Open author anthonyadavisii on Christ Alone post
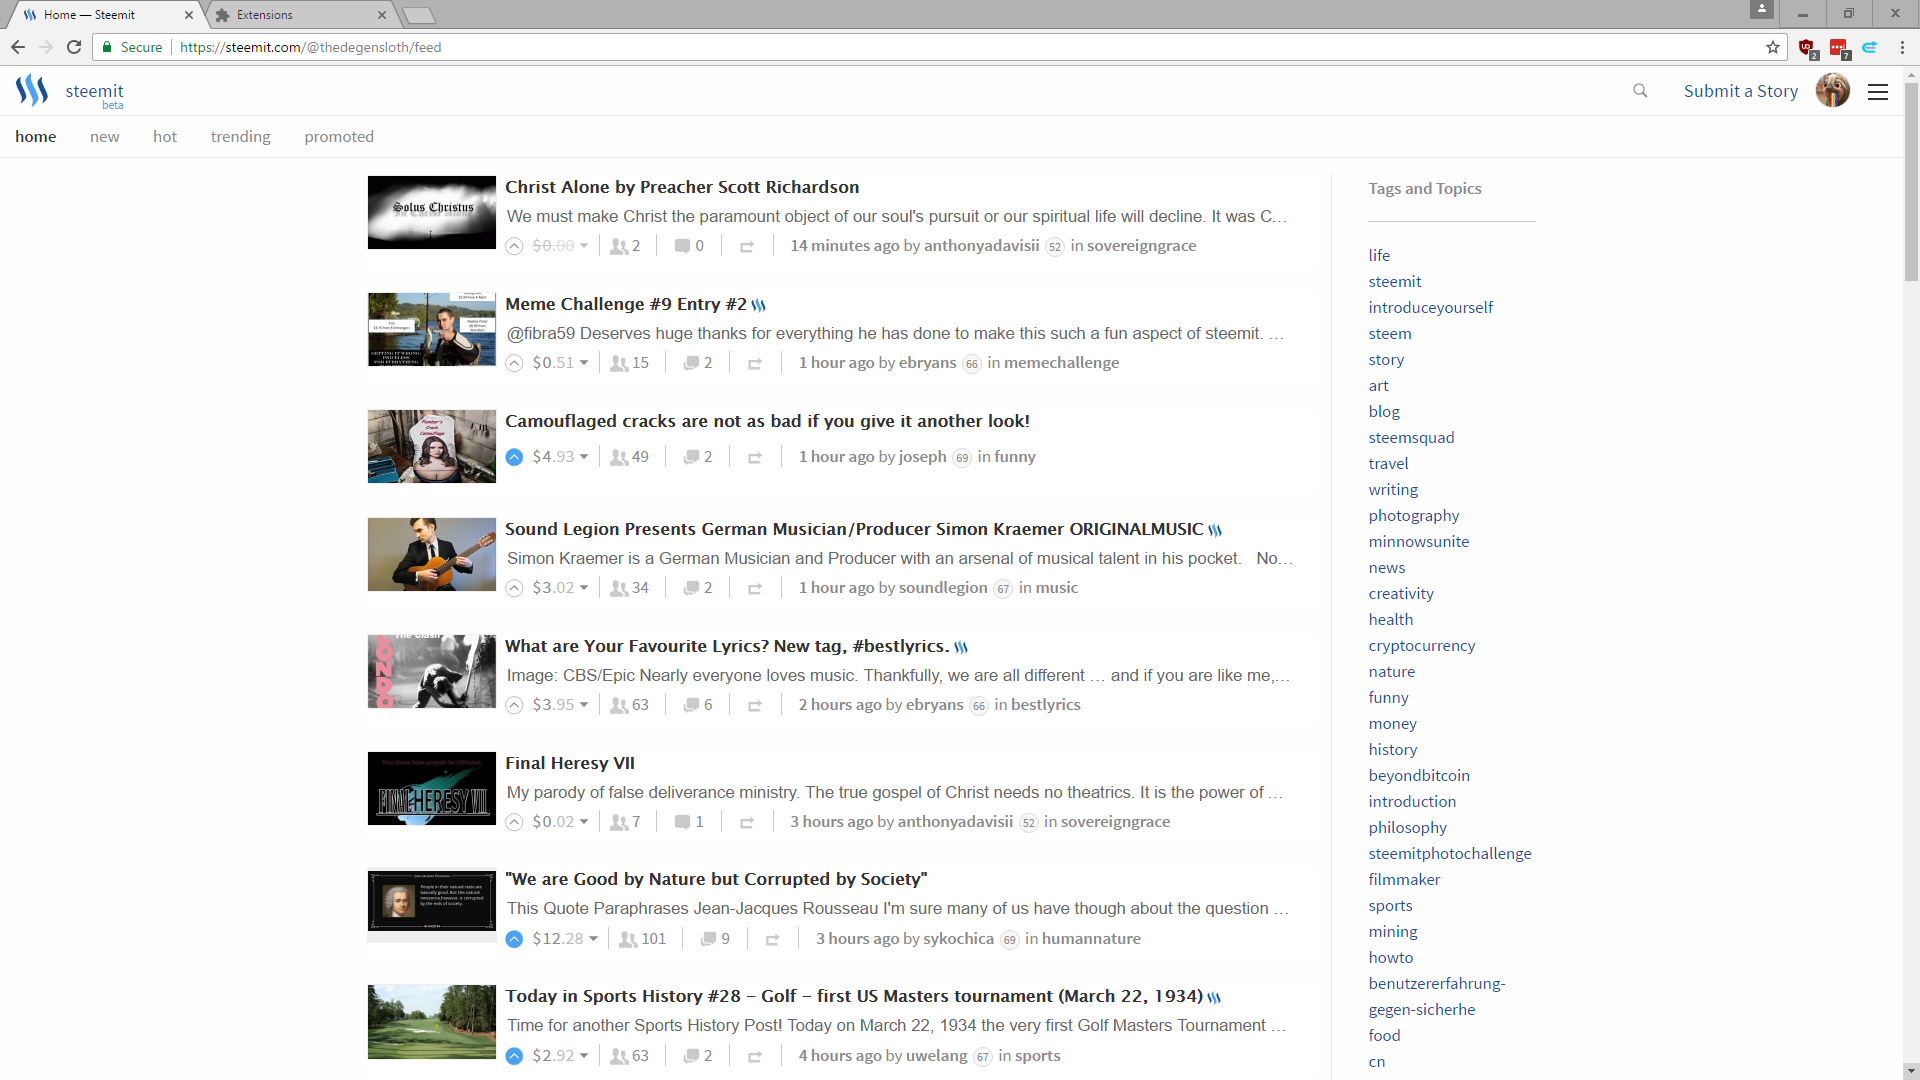Viewport: 1920px width, 1080px height. coord(981,246)
